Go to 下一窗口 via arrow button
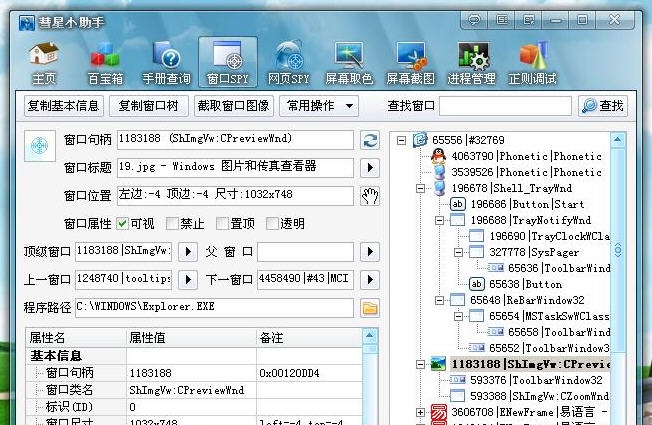 [x=370, y=279]
